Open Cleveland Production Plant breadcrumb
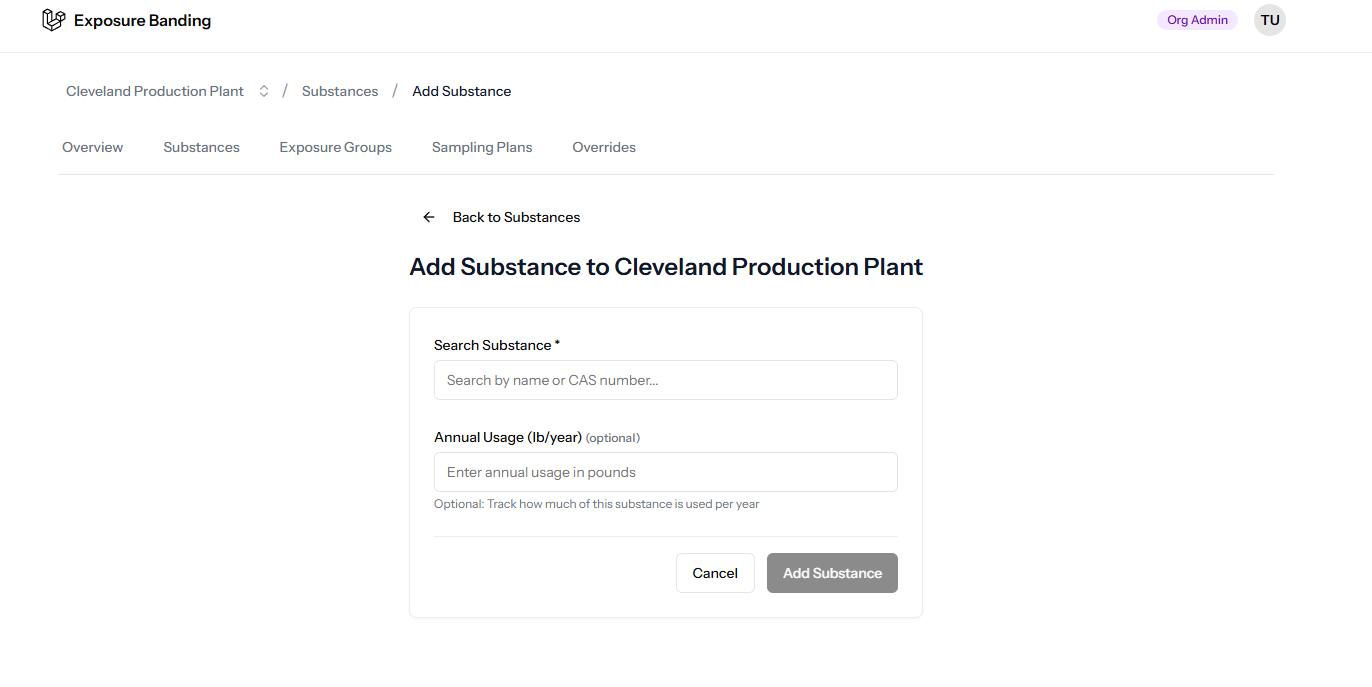The image size is (1372, 687). tap(155, 91)
